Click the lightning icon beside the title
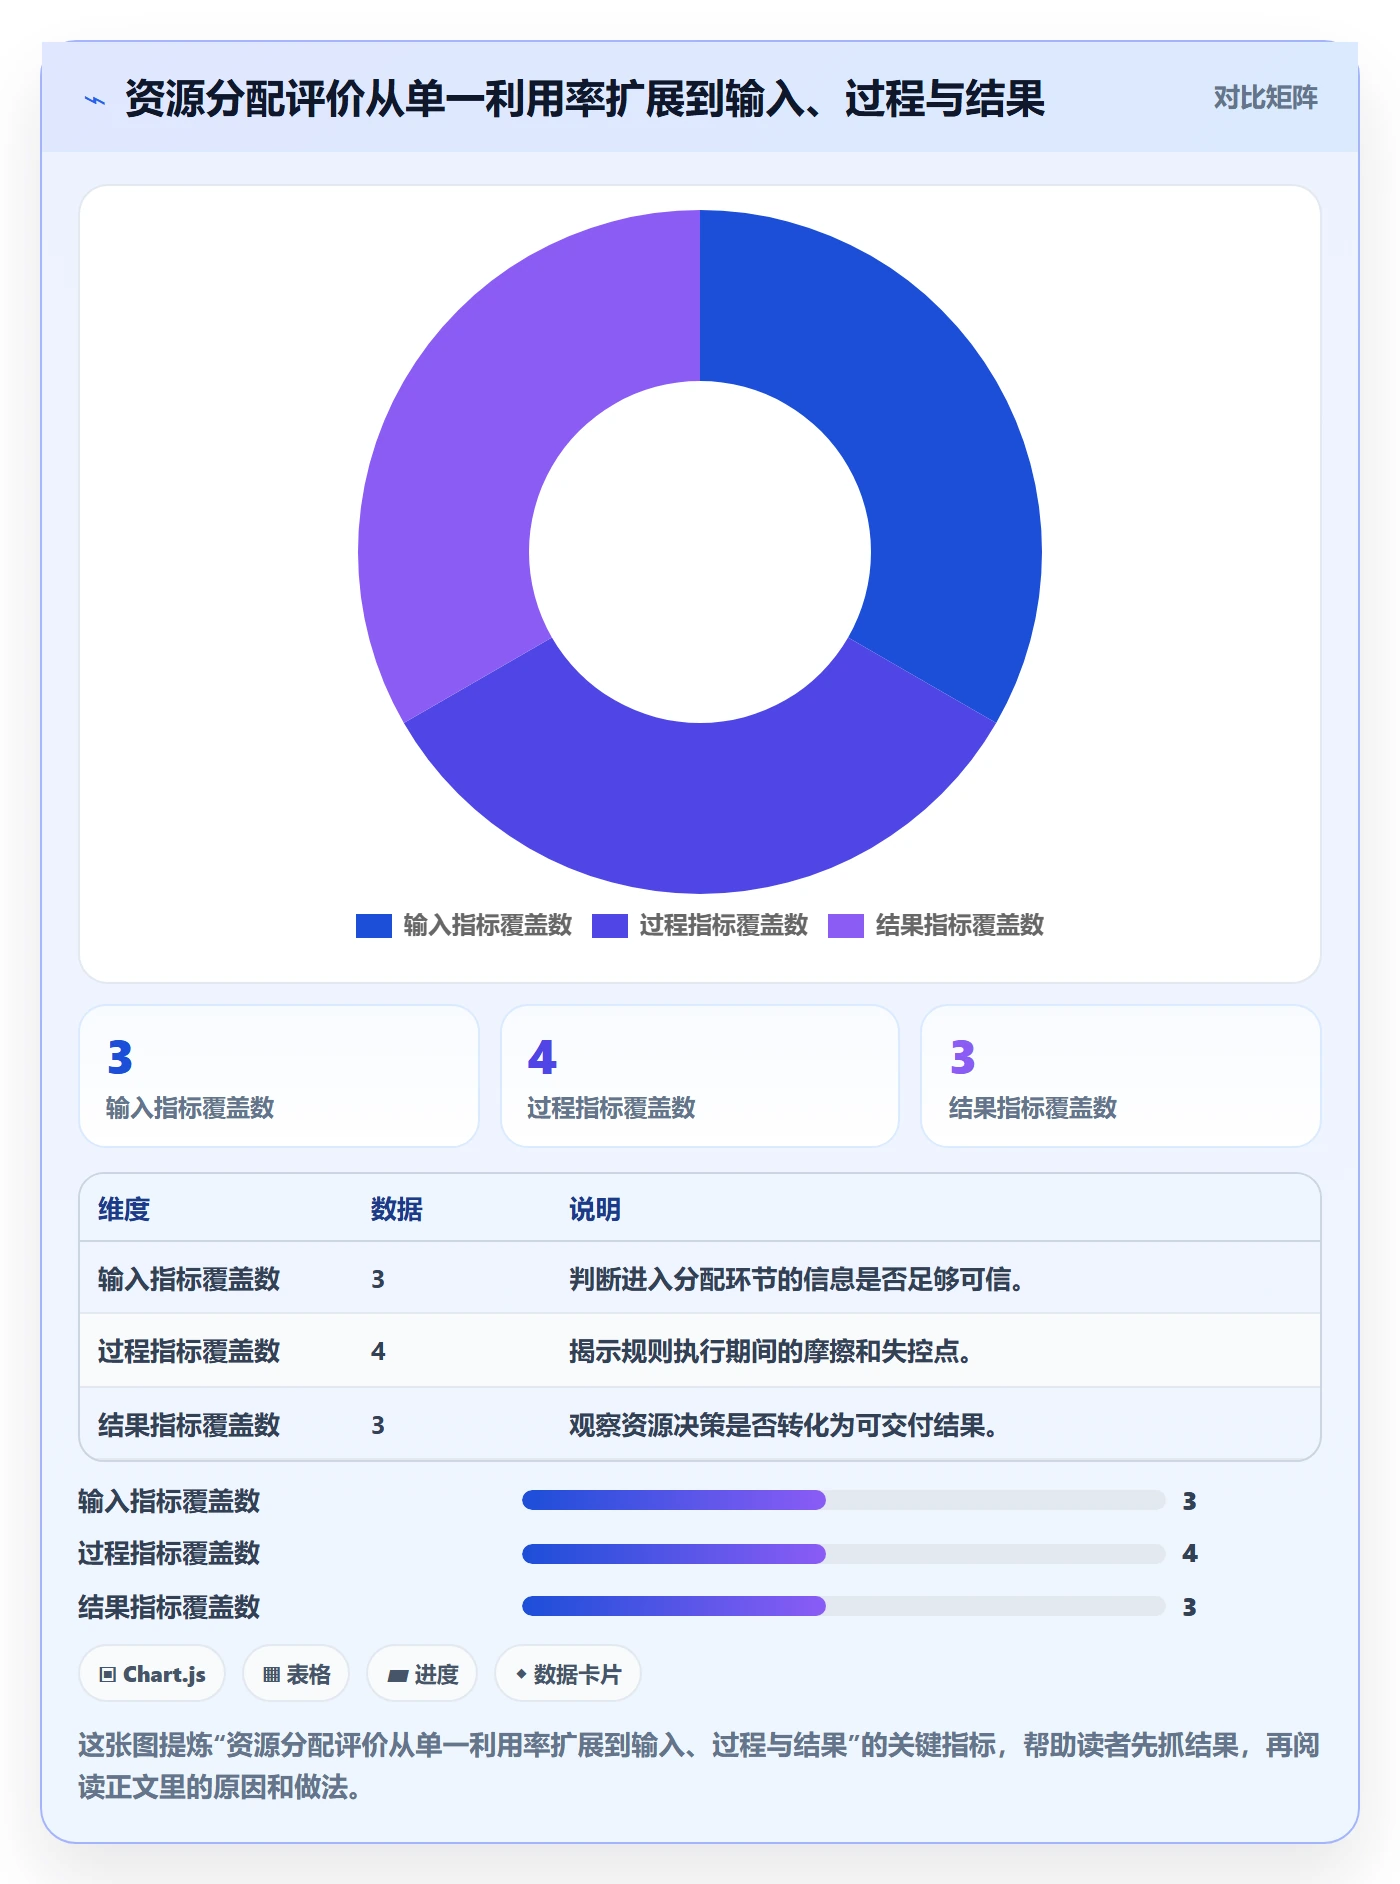1400x1884 pixels. (x=95, y=100)
